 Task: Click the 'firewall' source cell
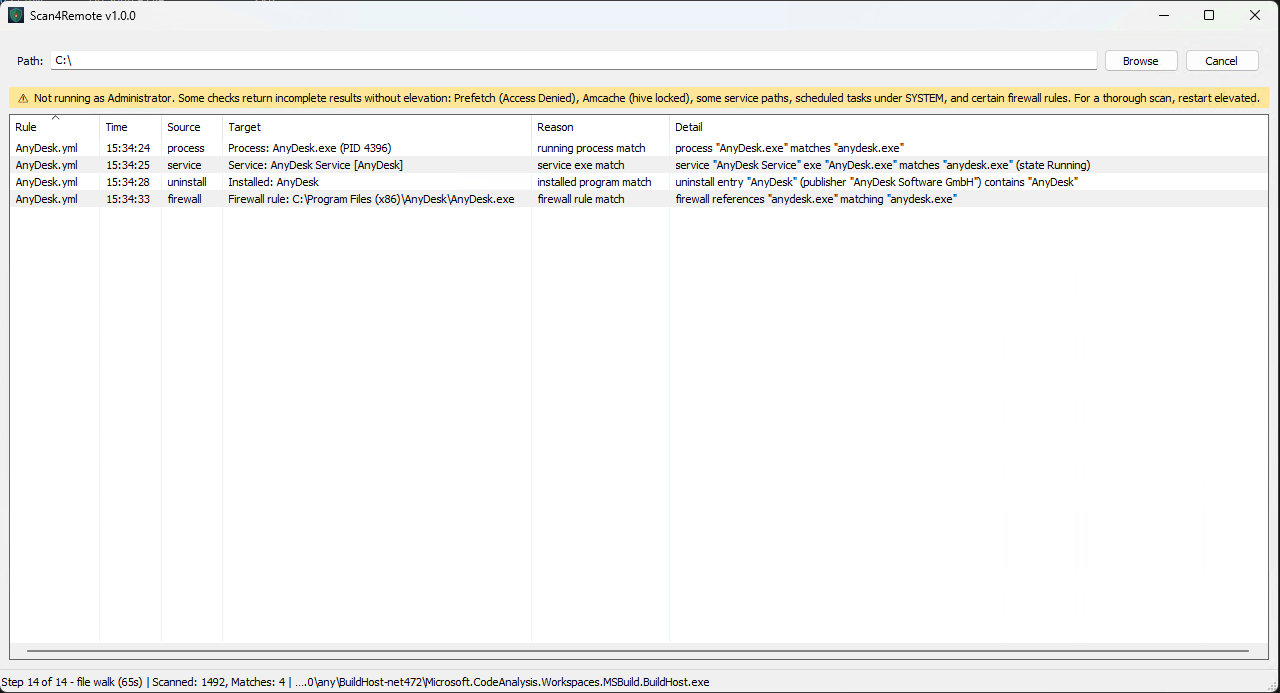click(x=184, y=199)
